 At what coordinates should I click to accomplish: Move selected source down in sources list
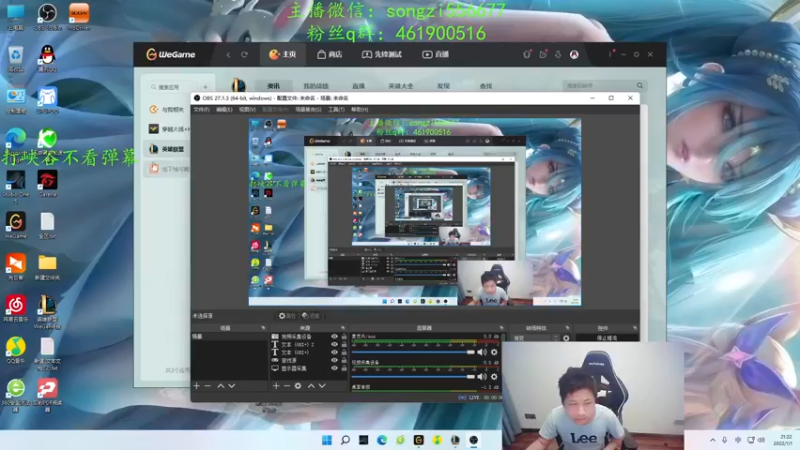click(x=322, y=386)
